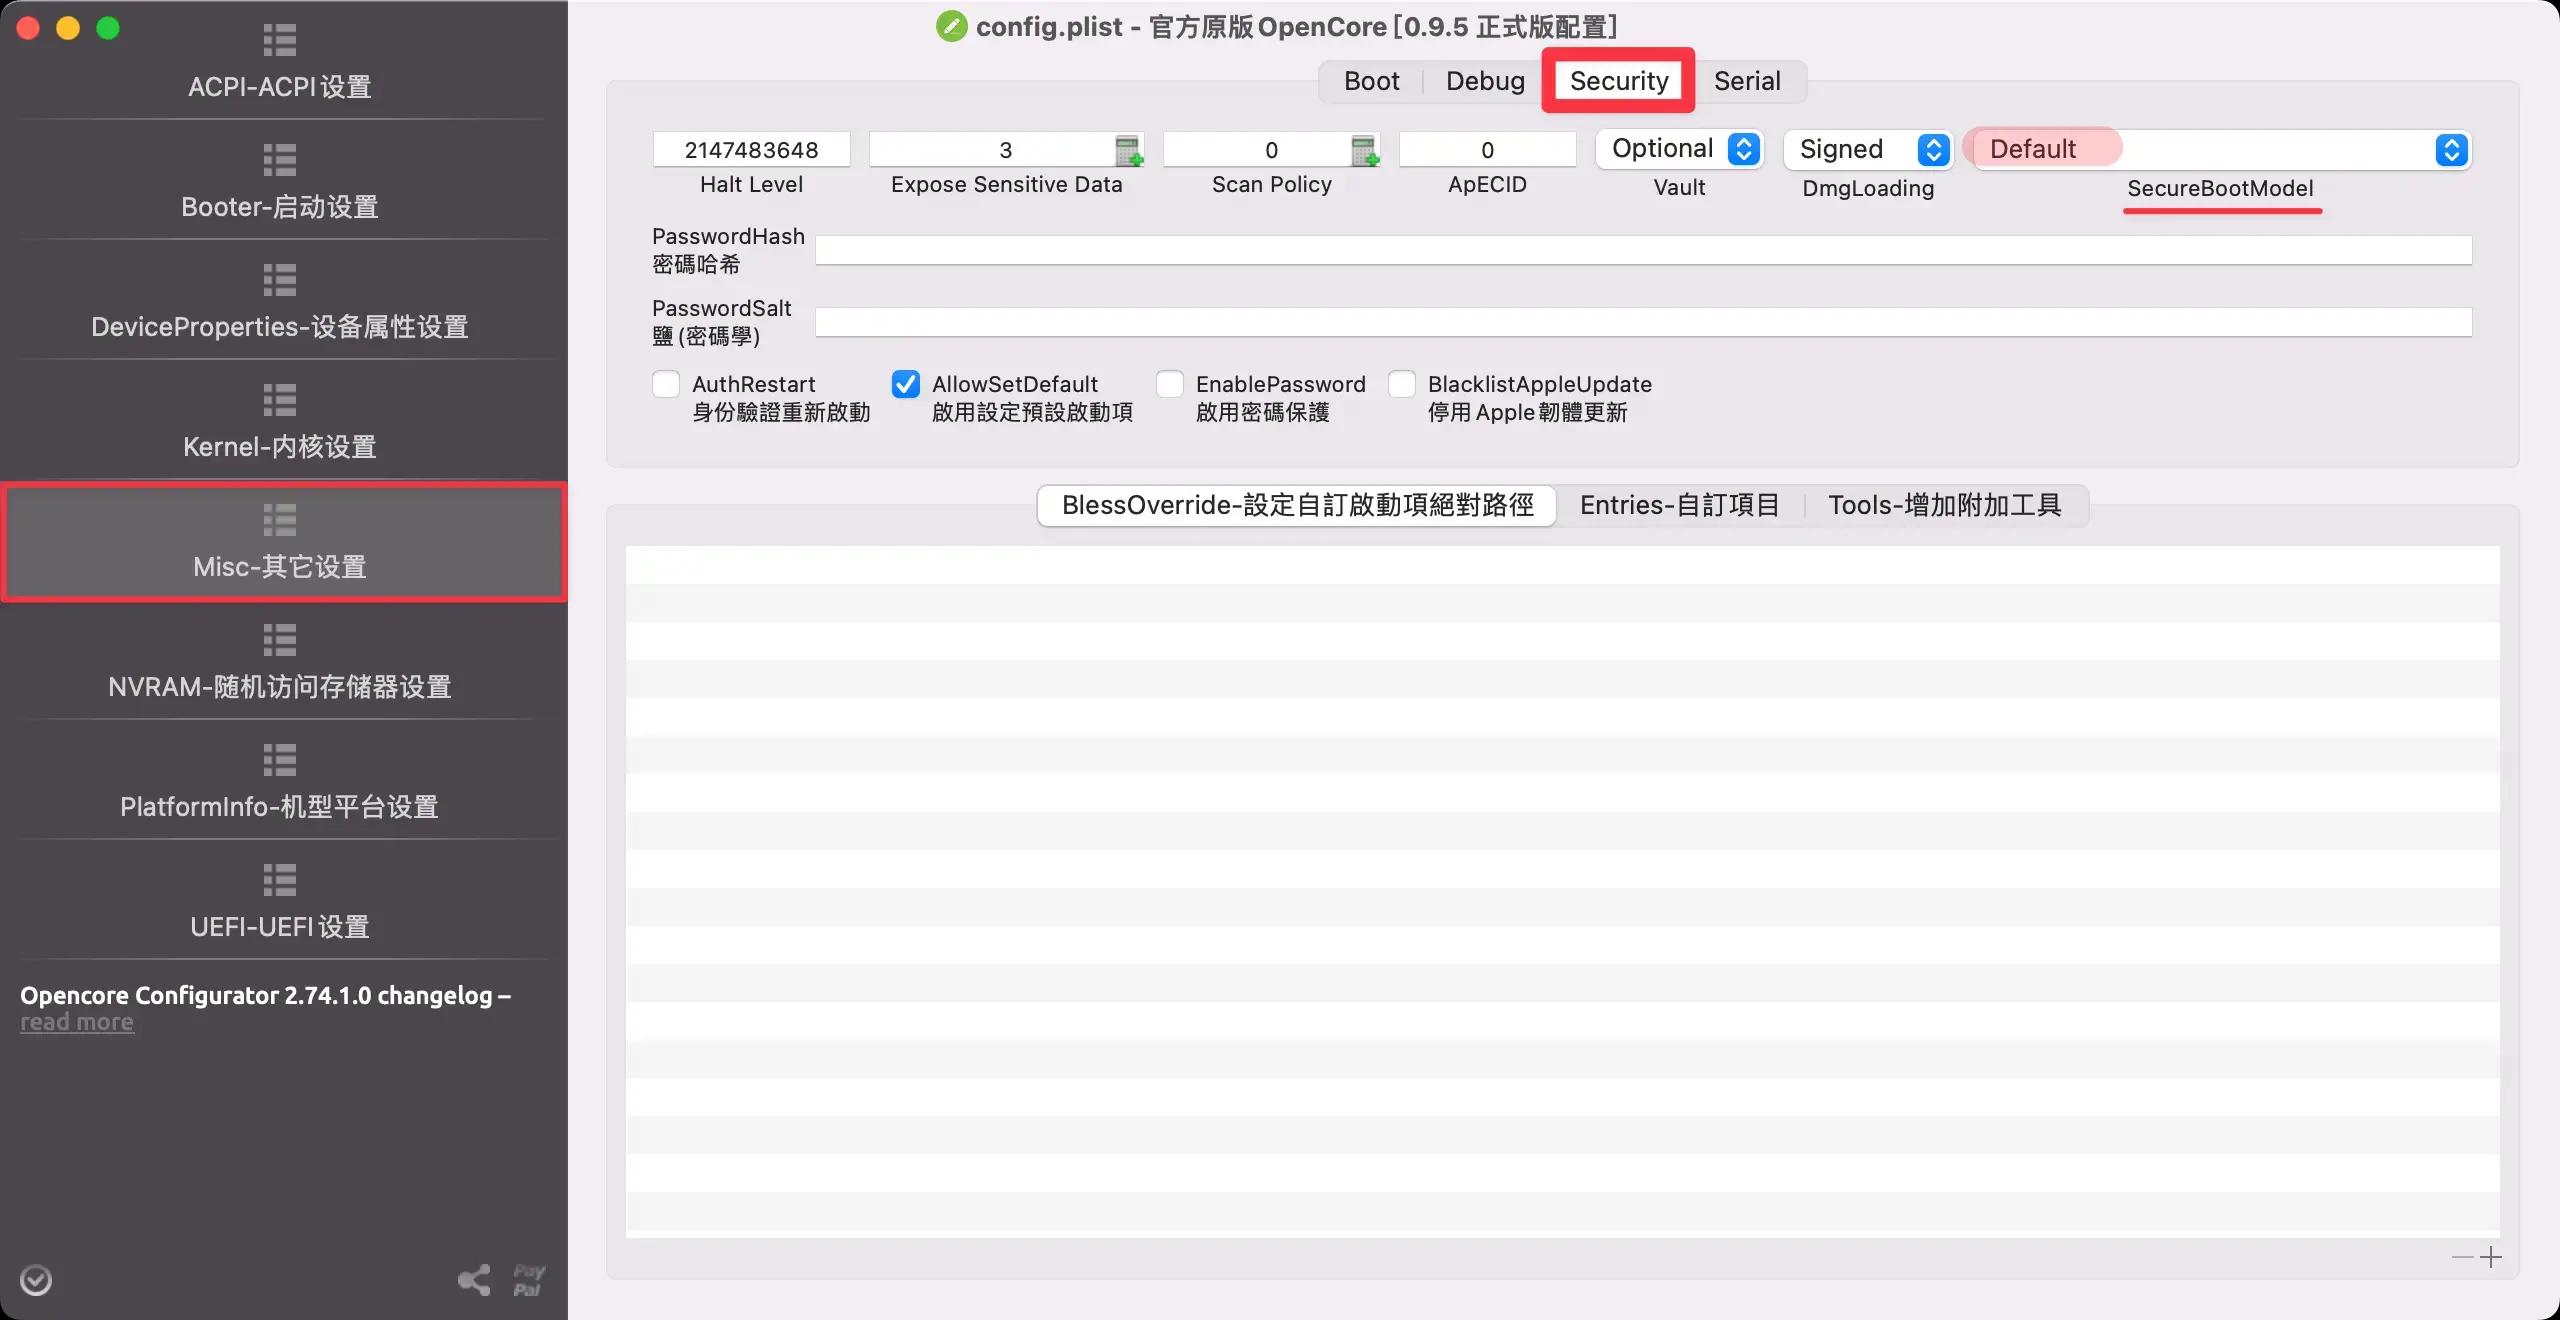Click the BlacklistAppleUpdate 停用 Apple 韌體更新 label
Image resolution: width=2560 pixels, height=1320 pixels.
tap(1540, 398)
